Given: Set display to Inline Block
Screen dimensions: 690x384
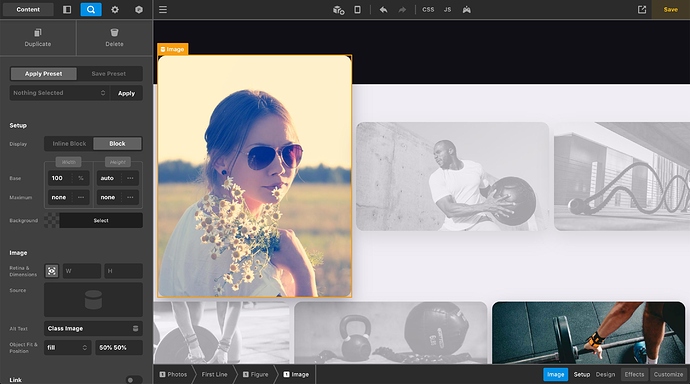Looking at the screenshot, I should [69, 143].
